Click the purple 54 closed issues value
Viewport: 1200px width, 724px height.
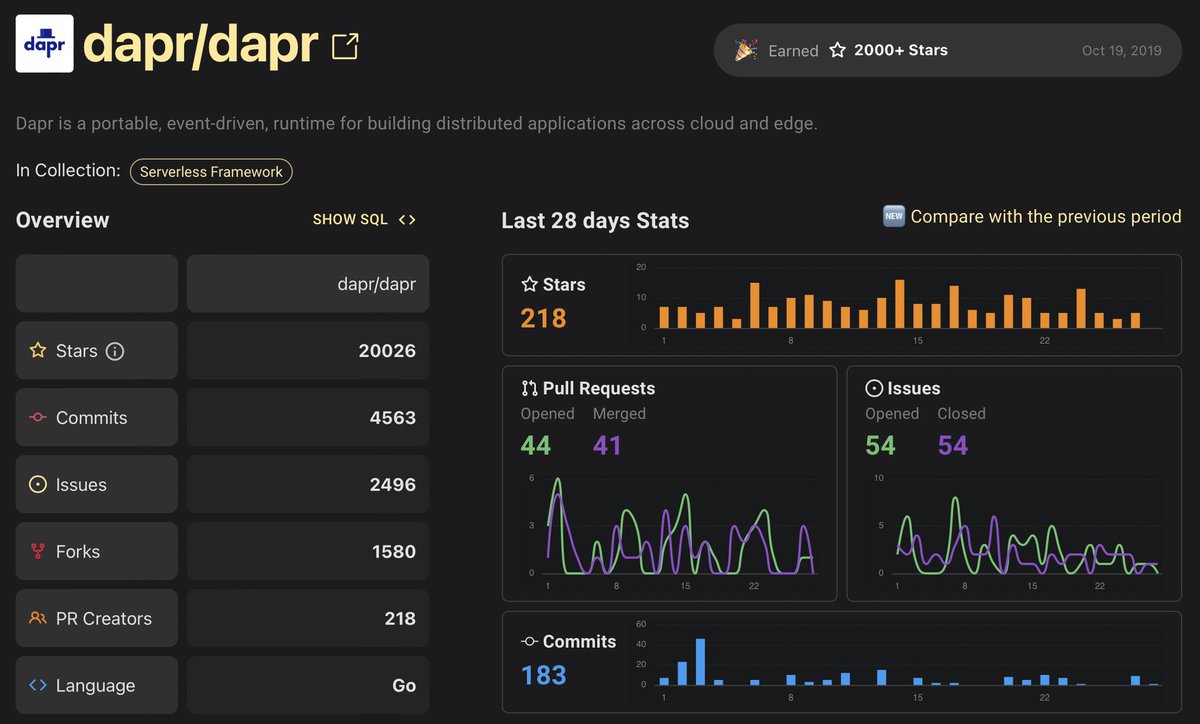tap(953, 445)
